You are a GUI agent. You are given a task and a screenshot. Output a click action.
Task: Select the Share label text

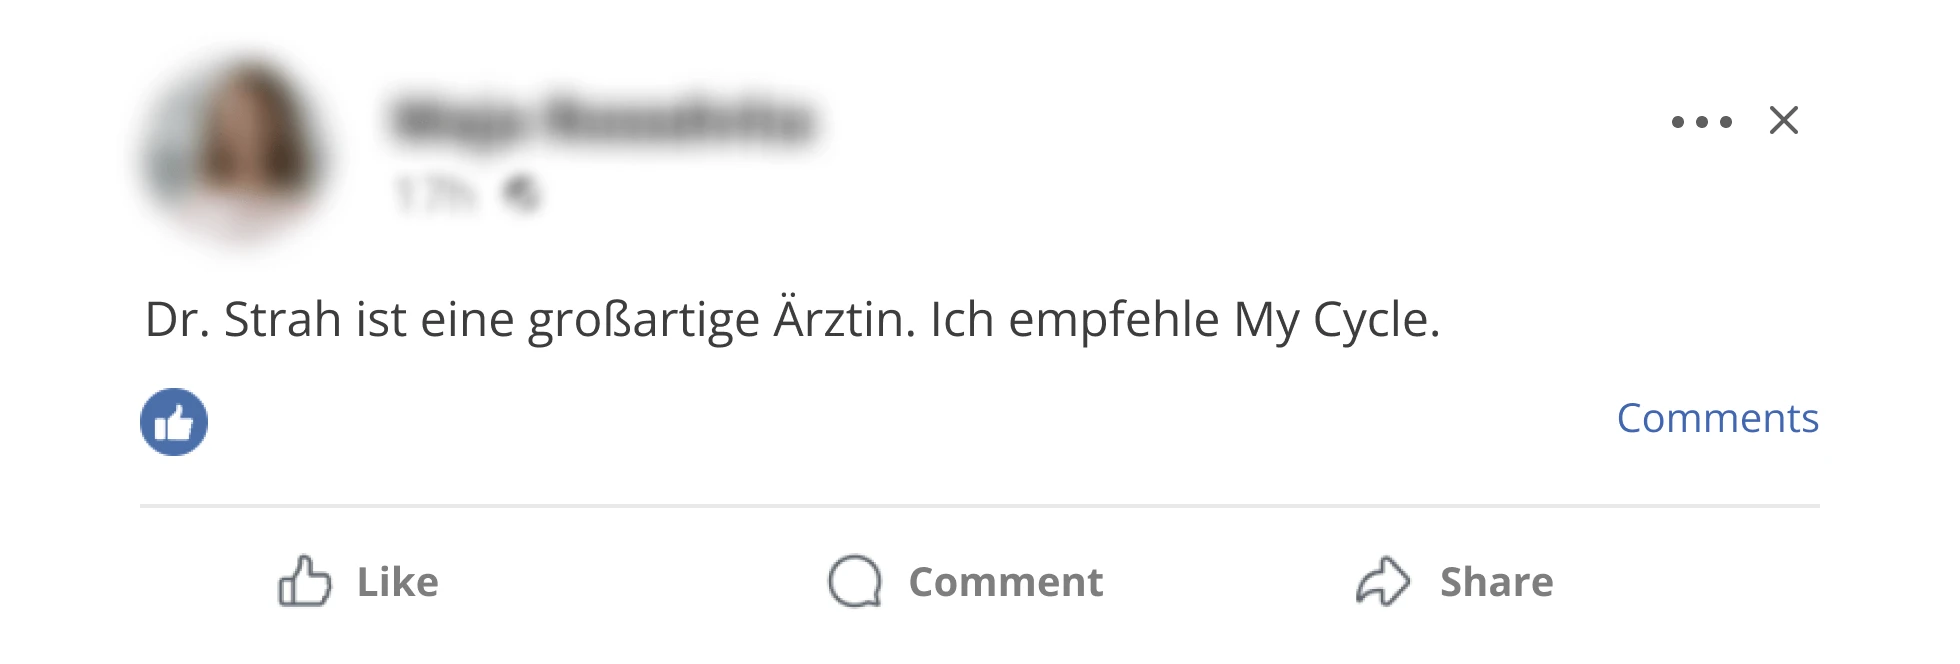[x=1497, y=582]
